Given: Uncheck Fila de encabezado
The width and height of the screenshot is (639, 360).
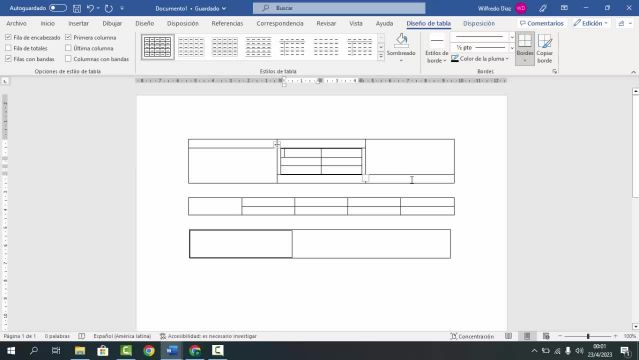Looking at the screenshot, I should [x=8, y=37].
